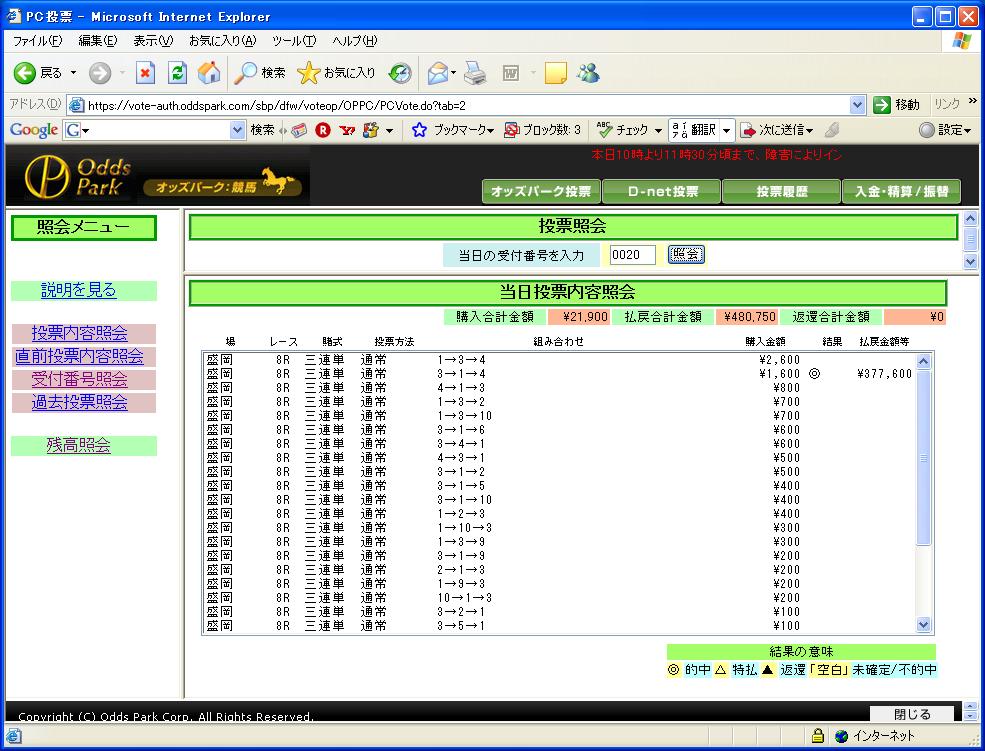Click the bet list scrollbar down arrow
The height and width of the screenshot is (751, 985).
[923, 625]
